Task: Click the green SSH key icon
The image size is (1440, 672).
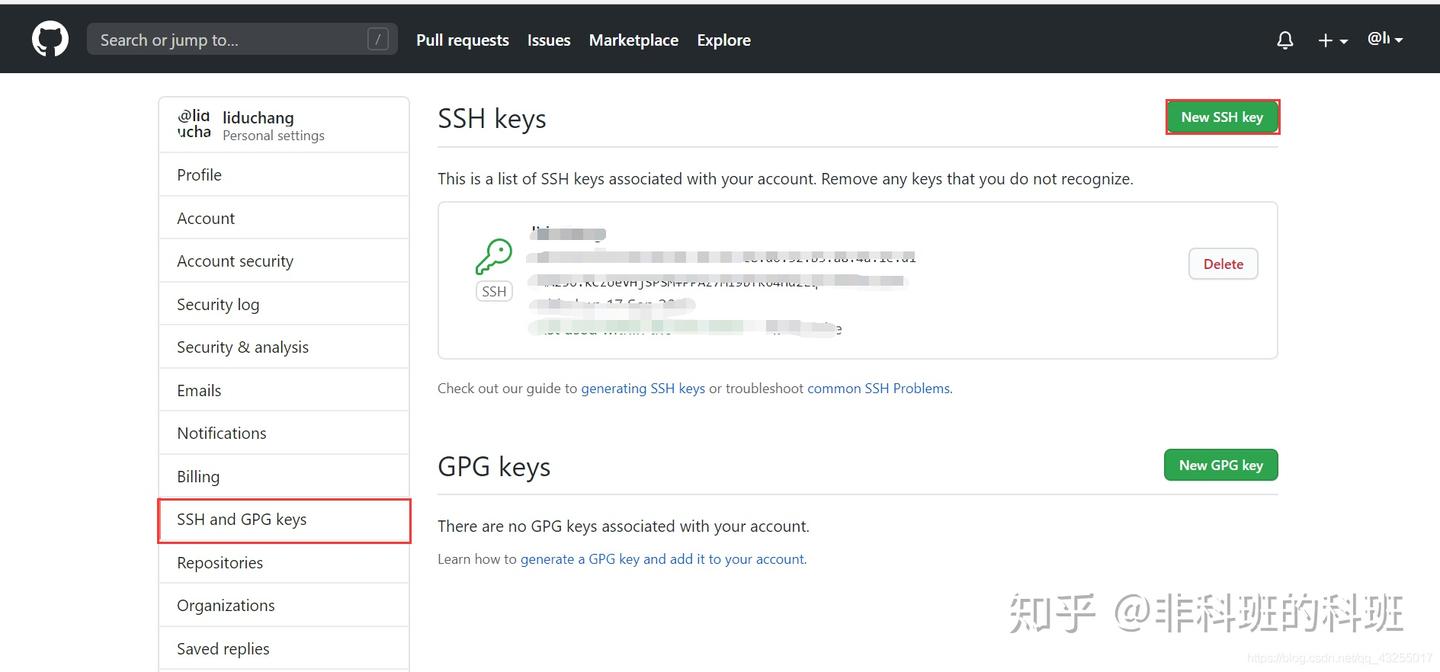Action: coord(493,257)
